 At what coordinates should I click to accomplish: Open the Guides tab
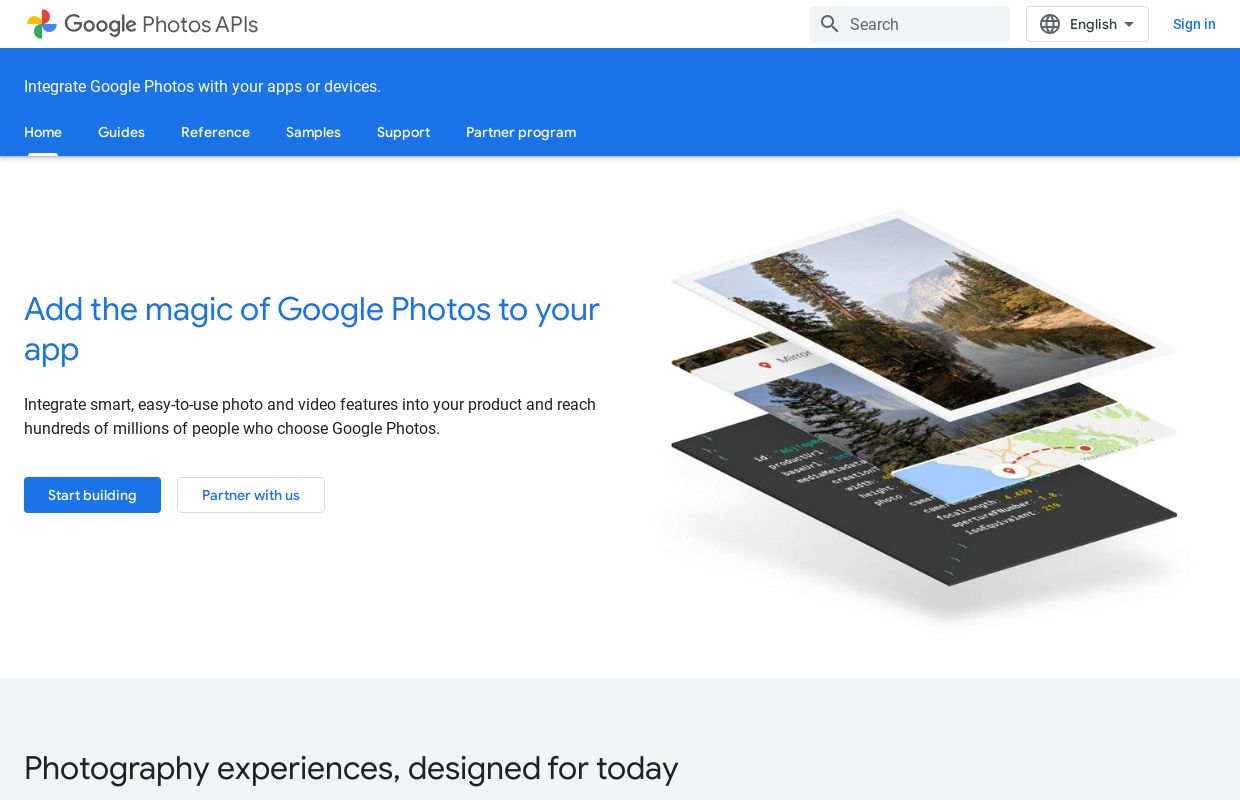(121, 132)
